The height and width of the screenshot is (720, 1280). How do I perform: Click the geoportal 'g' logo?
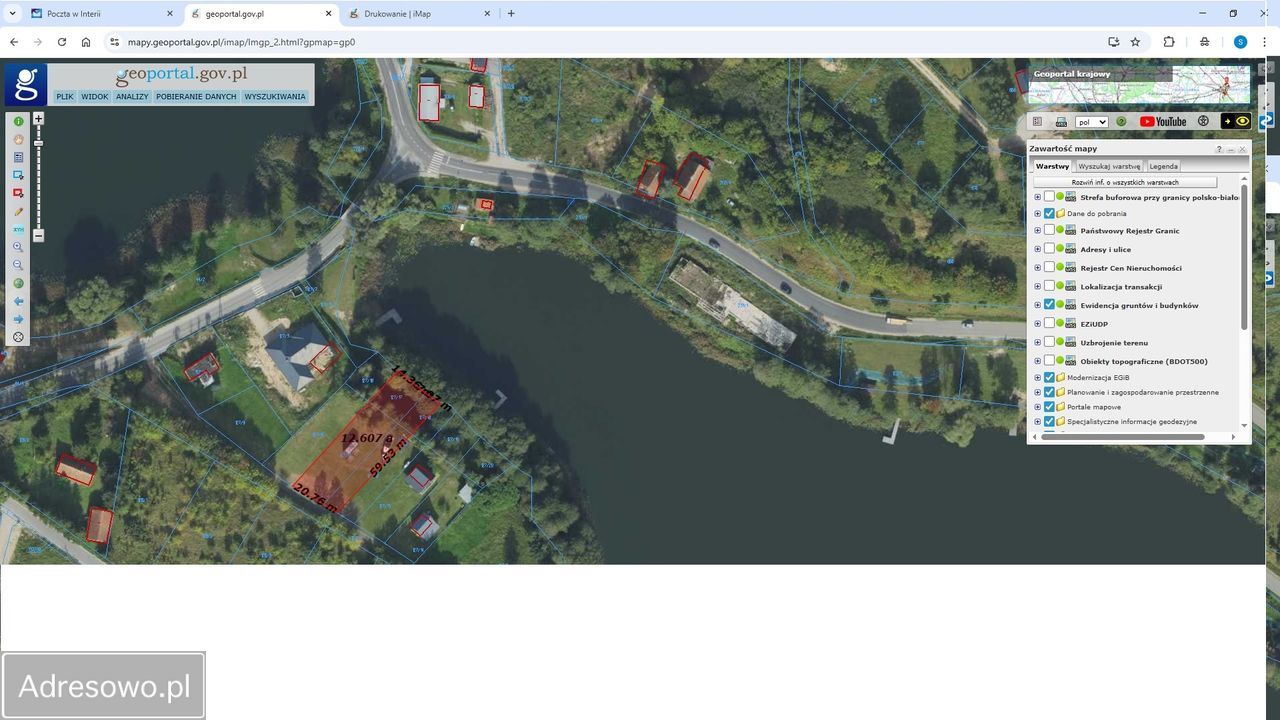tap(26, 84)
